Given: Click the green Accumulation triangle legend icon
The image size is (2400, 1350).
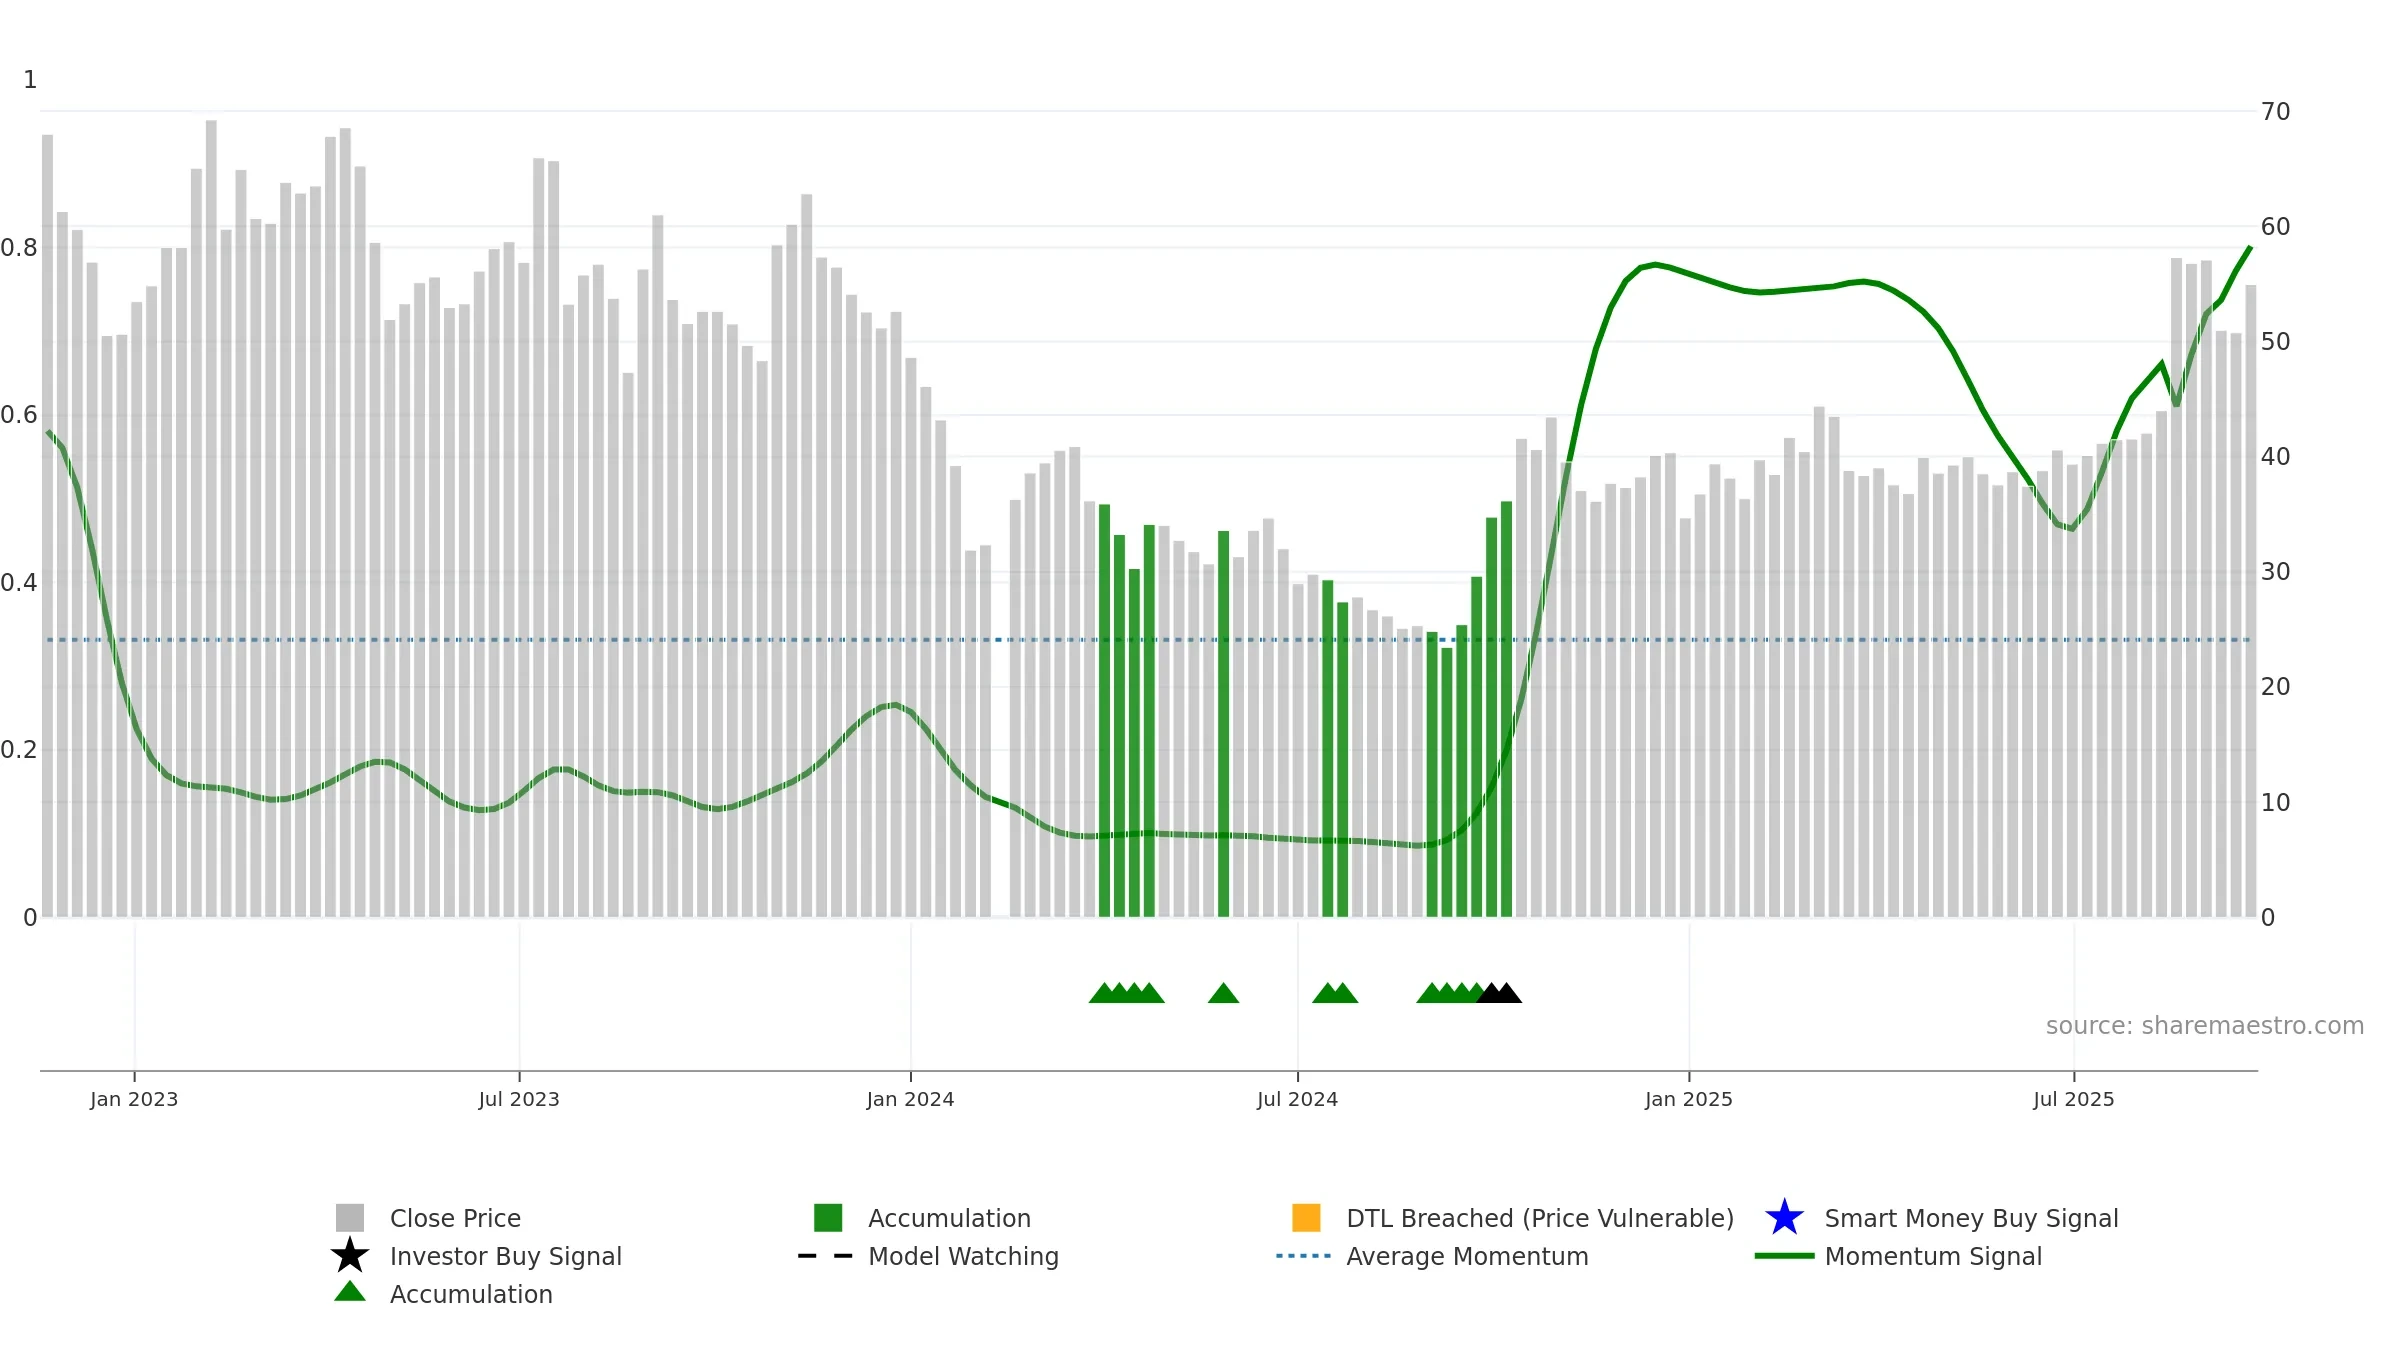Looking at the screenshot, I should click(350, 1292).
